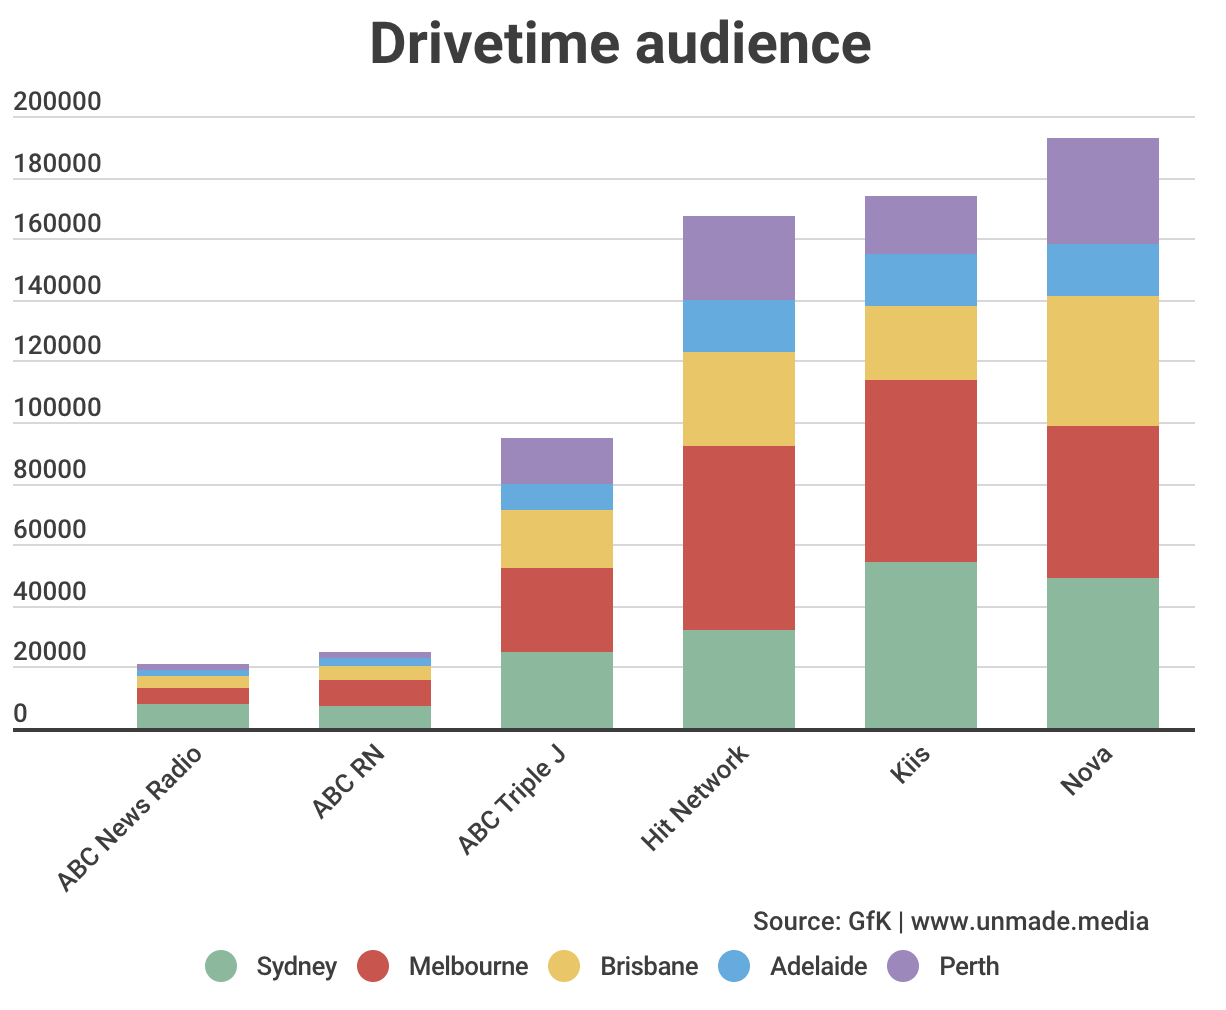The width and height of the screenshot is (1226, 1010).
Task: Click the Nova bar's red Melbourne segment
Action: tap(1103, 502)
